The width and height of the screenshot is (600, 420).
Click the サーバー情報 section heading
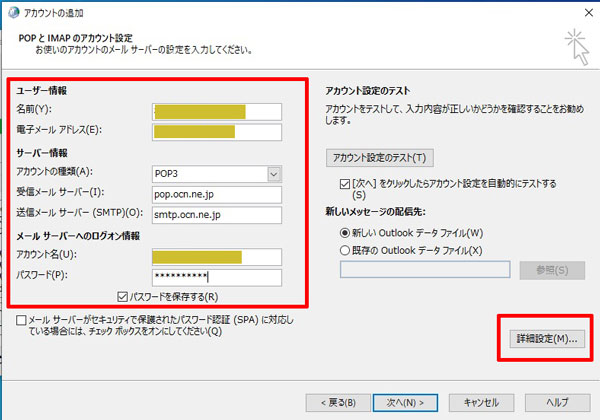click(42, 153)
